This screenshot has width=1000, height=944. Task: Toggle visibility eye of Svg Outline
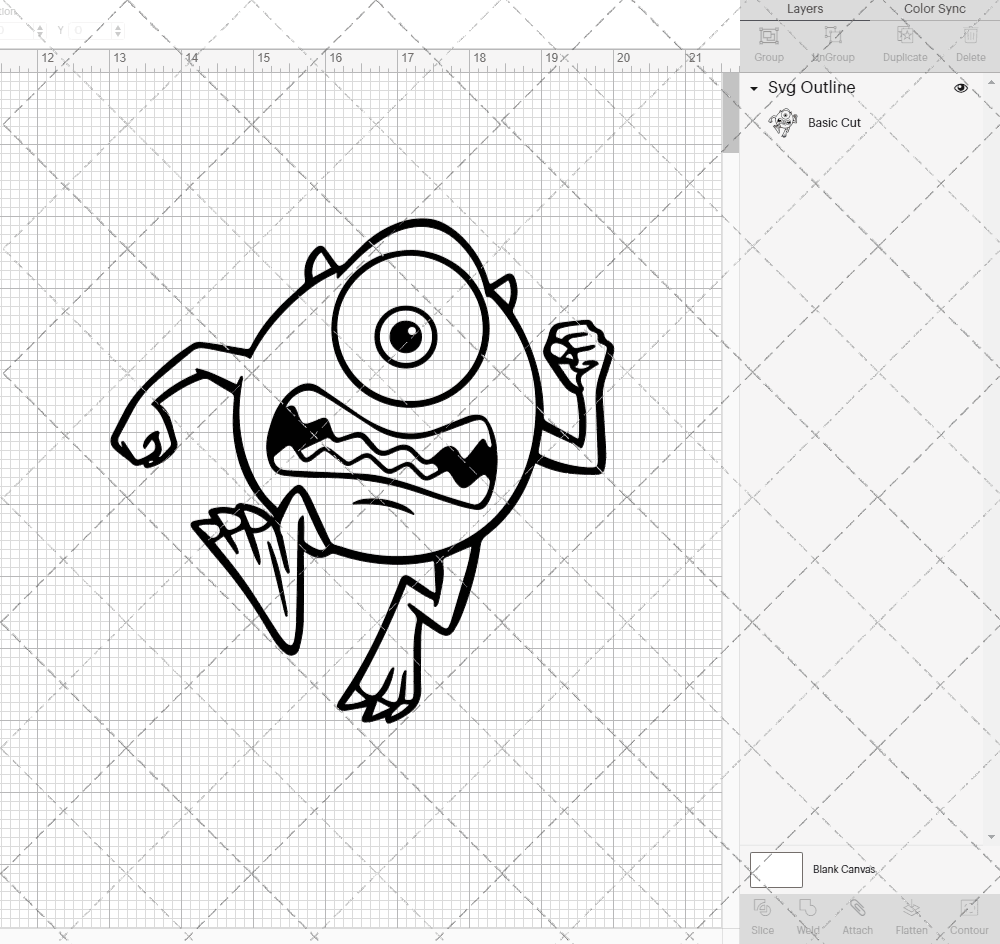coord(960,88)
